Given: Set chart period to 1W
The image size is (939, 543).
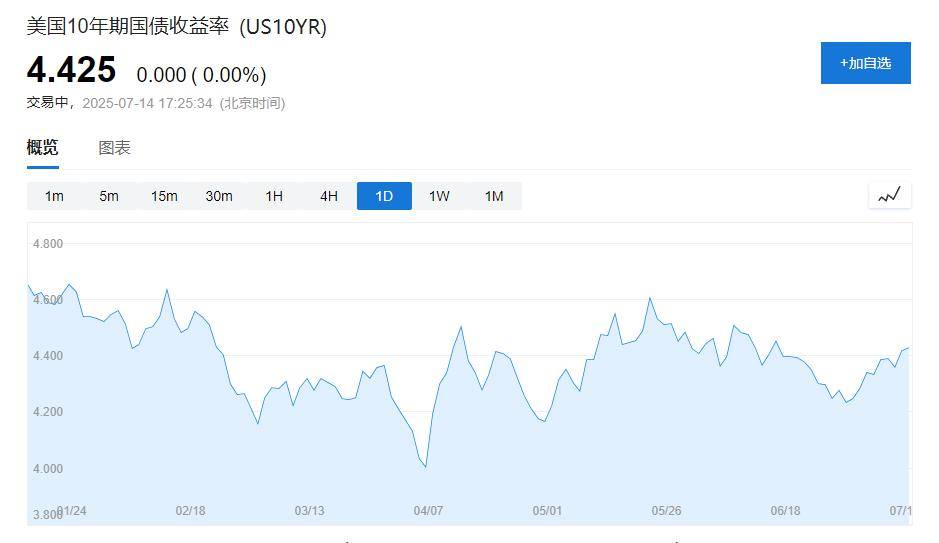Looking at the screenshot, I should tap(439, 196).
